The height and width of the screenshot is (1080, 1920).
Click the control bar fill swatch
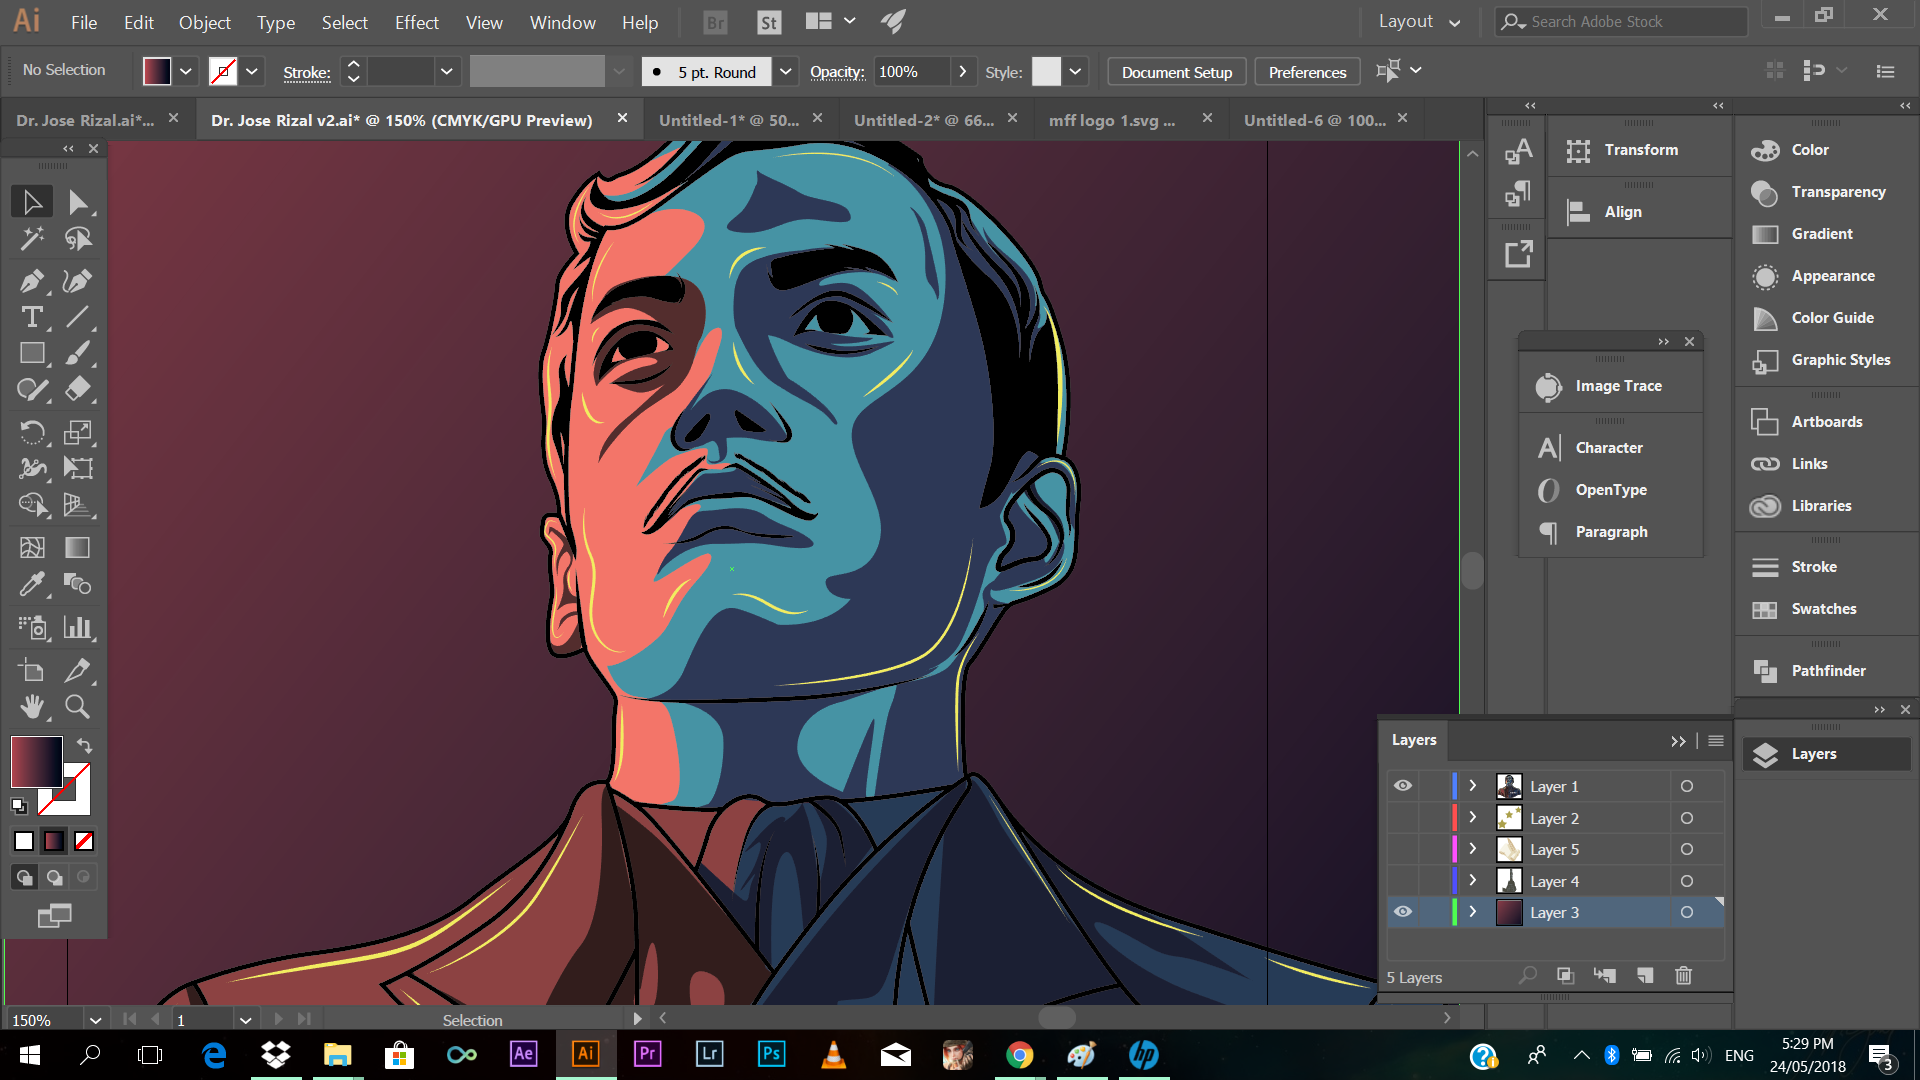[157, 71]
